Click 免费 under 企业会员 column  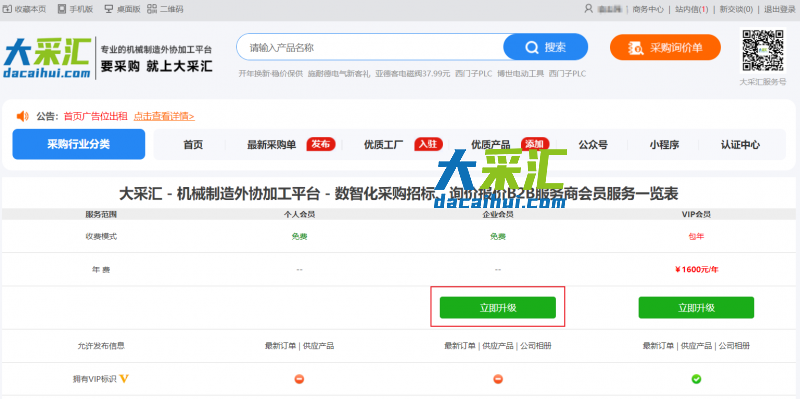[x=498, y=237]
